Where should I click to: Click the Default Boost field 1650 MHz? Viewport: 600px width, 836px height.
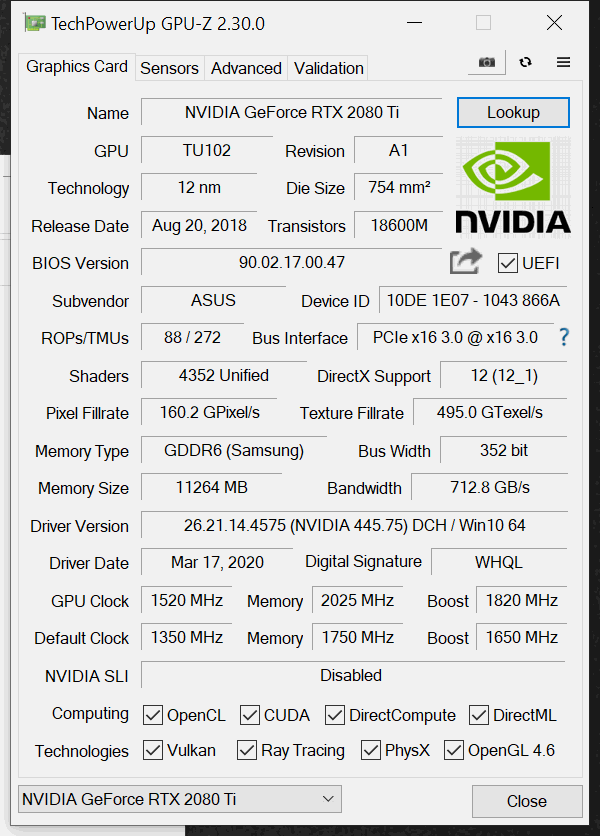(522, 637)
